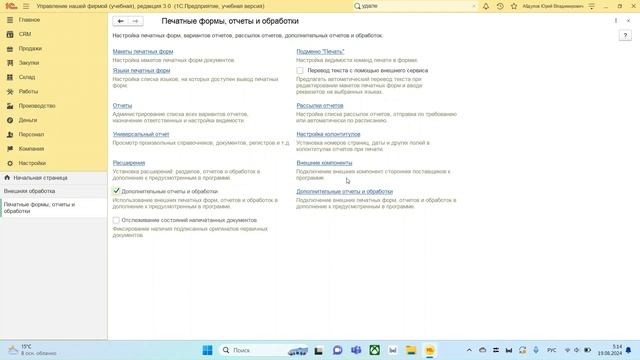The width and height of the screenshot is (640, 360).
Task: Open the Отчеты link
Action: click(x=122, y=105)
